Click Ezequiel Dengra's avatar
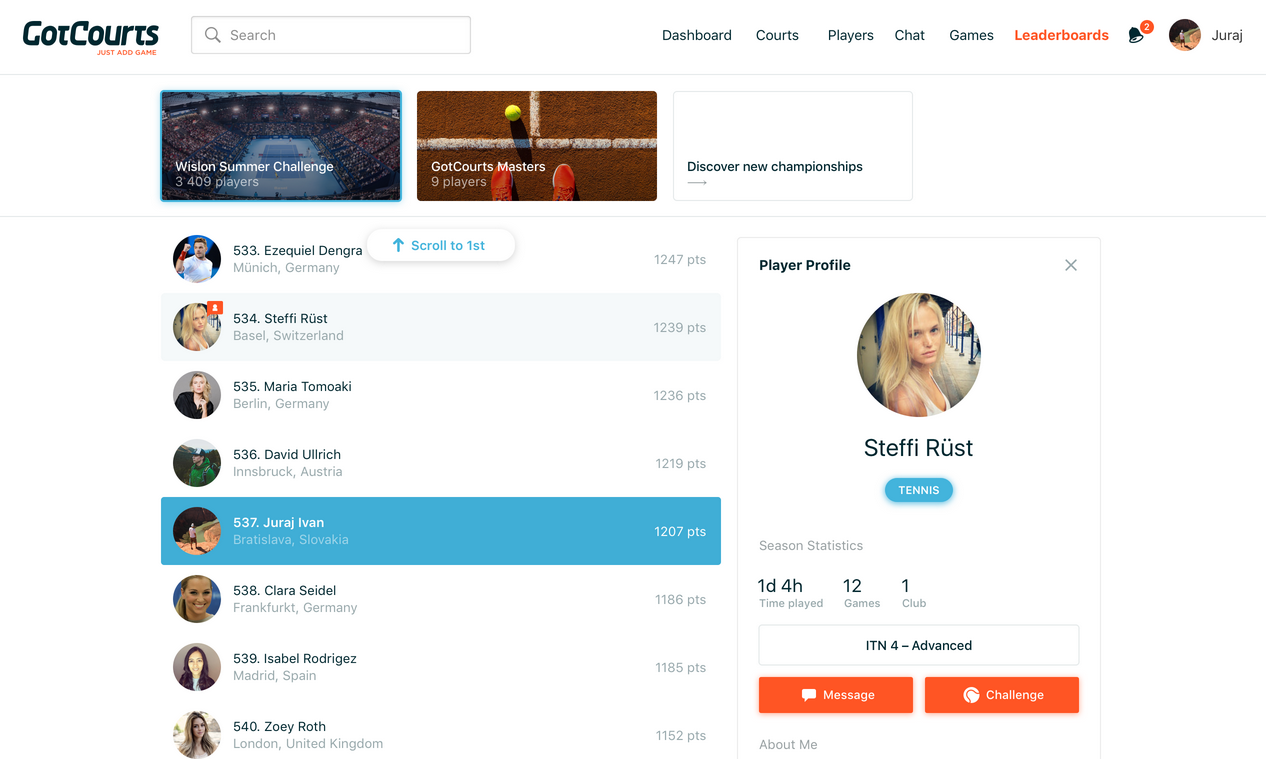1266x759 pixels. tap(197, 259)
